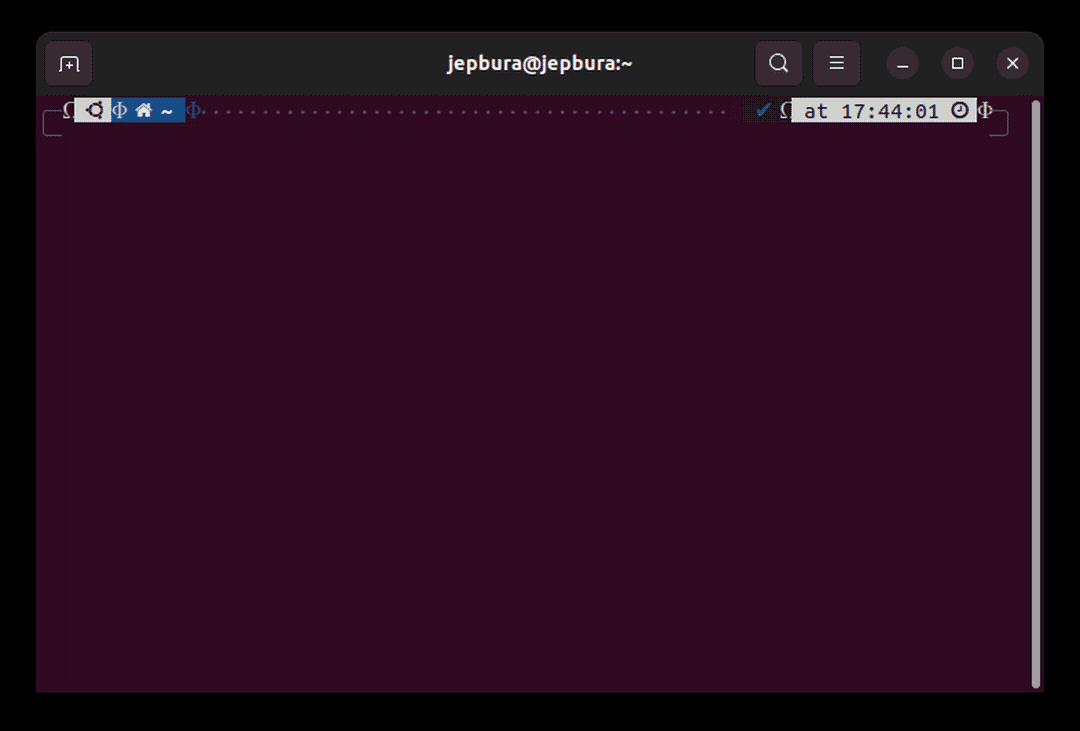Click the blue checkmark status icon

764,110
